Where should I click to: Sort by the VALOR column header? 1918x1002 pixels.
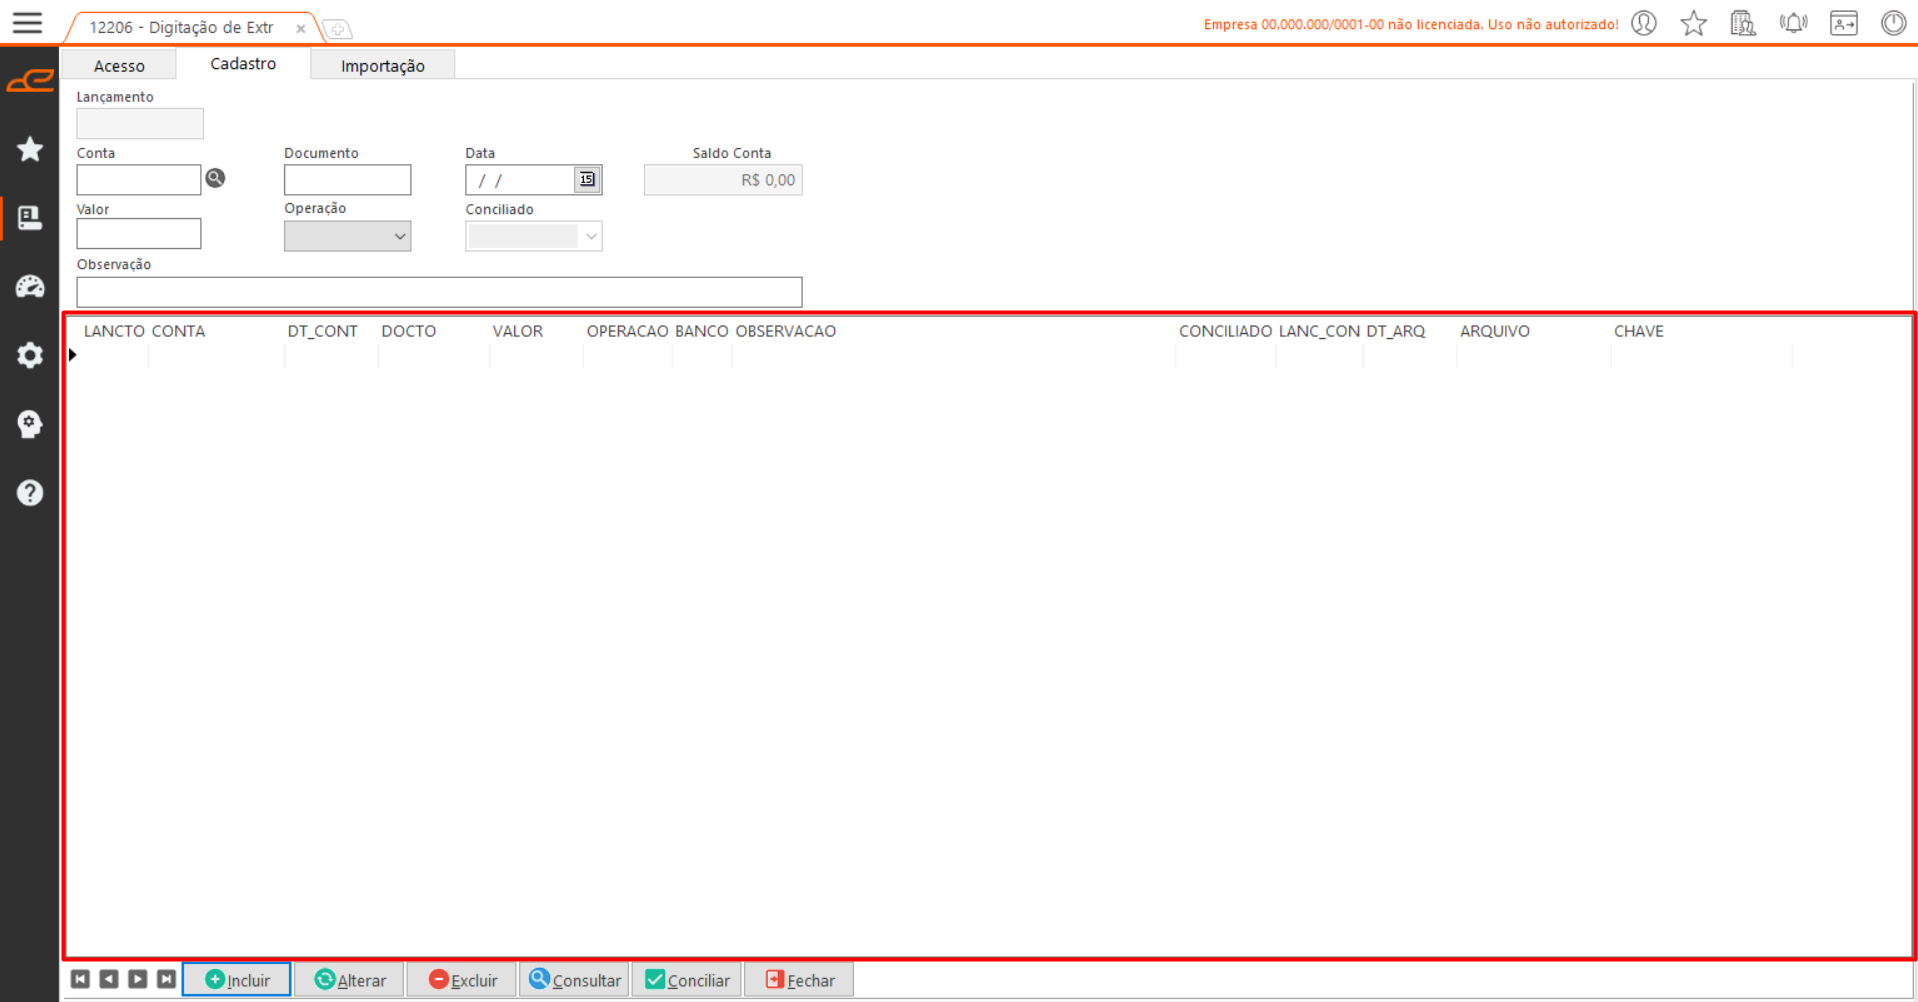(517, 331)
